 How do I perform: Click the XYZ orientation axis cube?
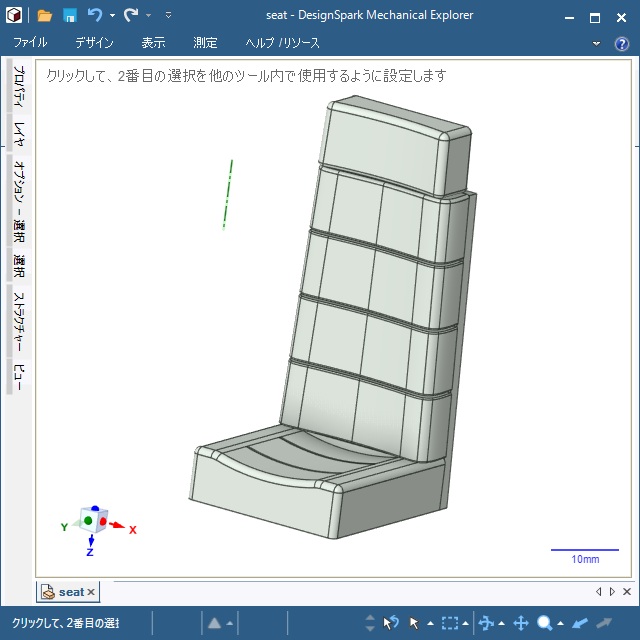(x=93, y=520)
